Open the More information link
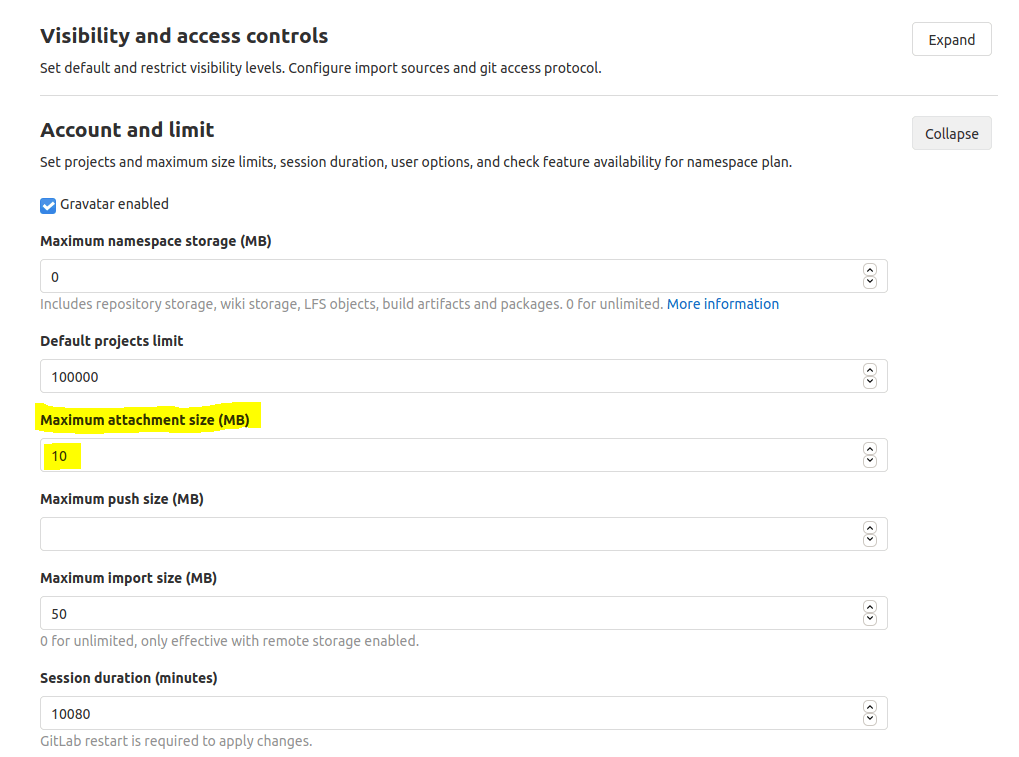This screenshot has height=757, width=1019. point(722,304)
